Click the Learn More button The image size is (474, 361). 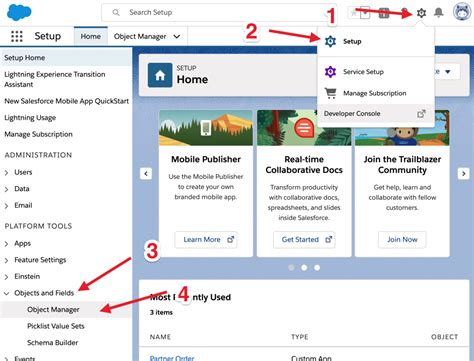point(206,240)
